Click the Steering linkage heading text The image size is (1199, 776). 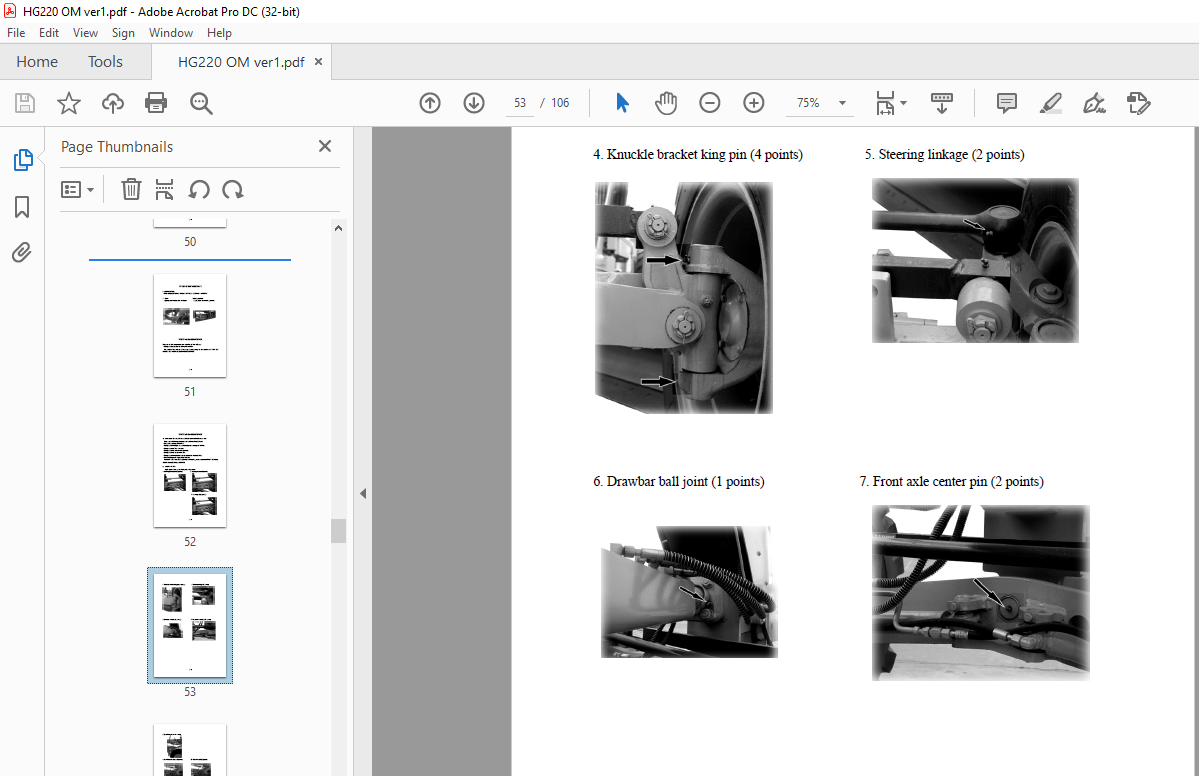(x=944, y=154)
